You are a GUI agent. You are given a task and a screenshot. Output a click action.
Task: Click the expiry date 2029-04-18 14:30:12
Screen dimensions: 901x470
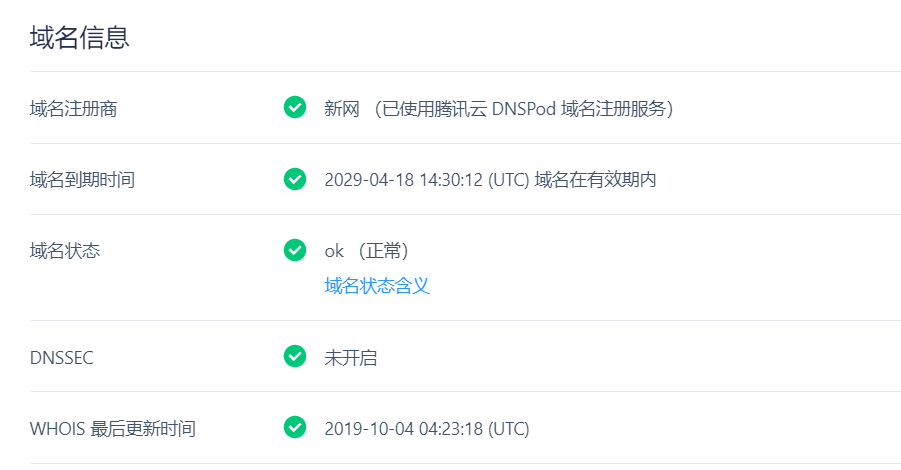(x=403, y=180)
